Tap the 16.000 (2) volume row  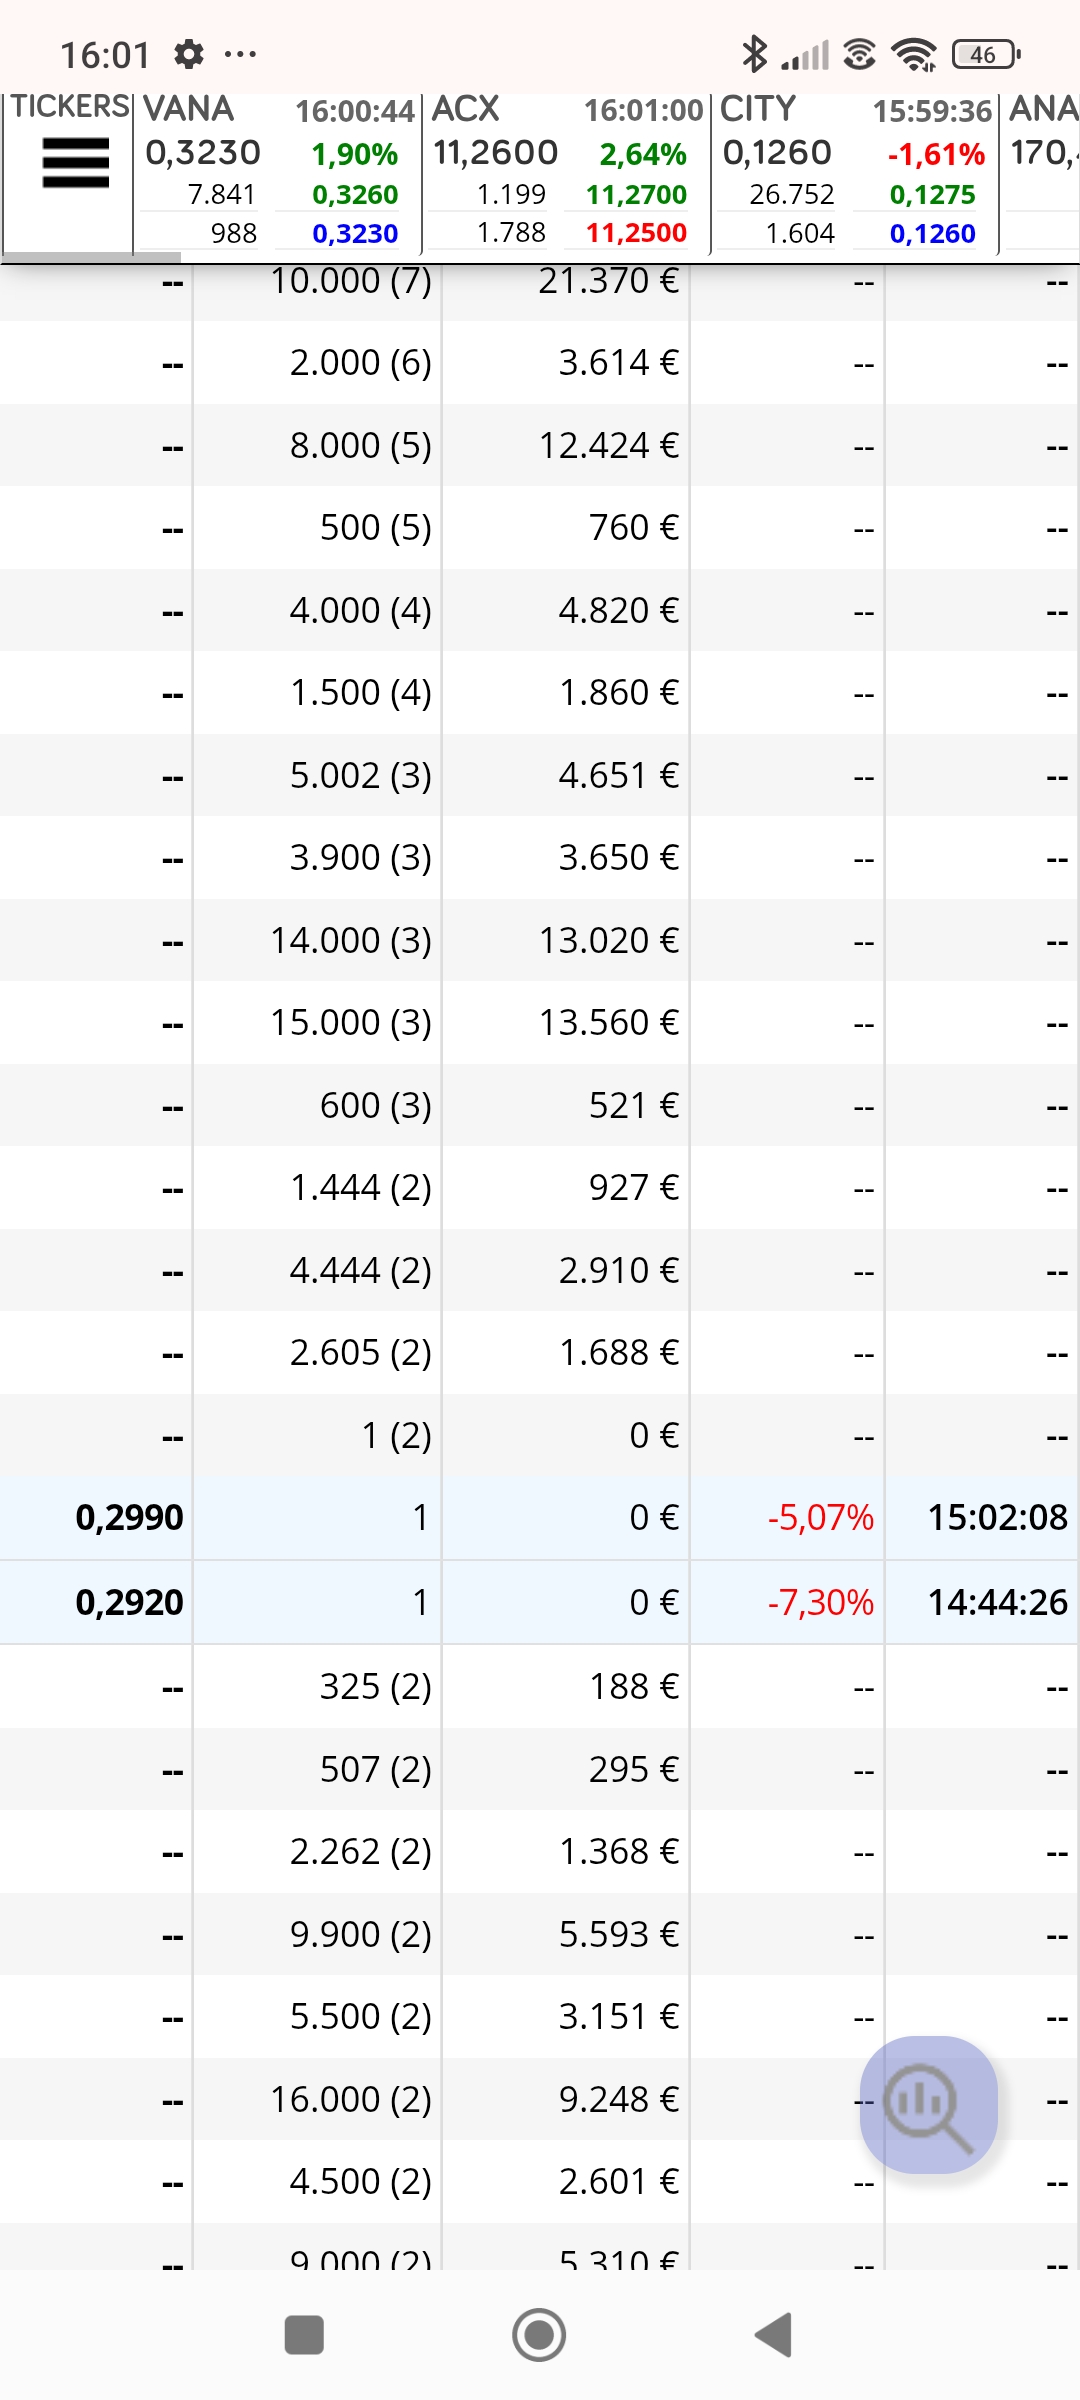pos(540,2099)
